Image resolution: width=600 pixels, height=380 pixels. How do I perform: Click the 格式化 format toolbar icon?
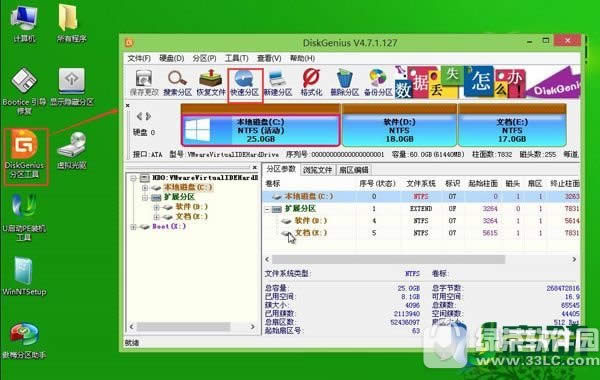click(311, 83)
